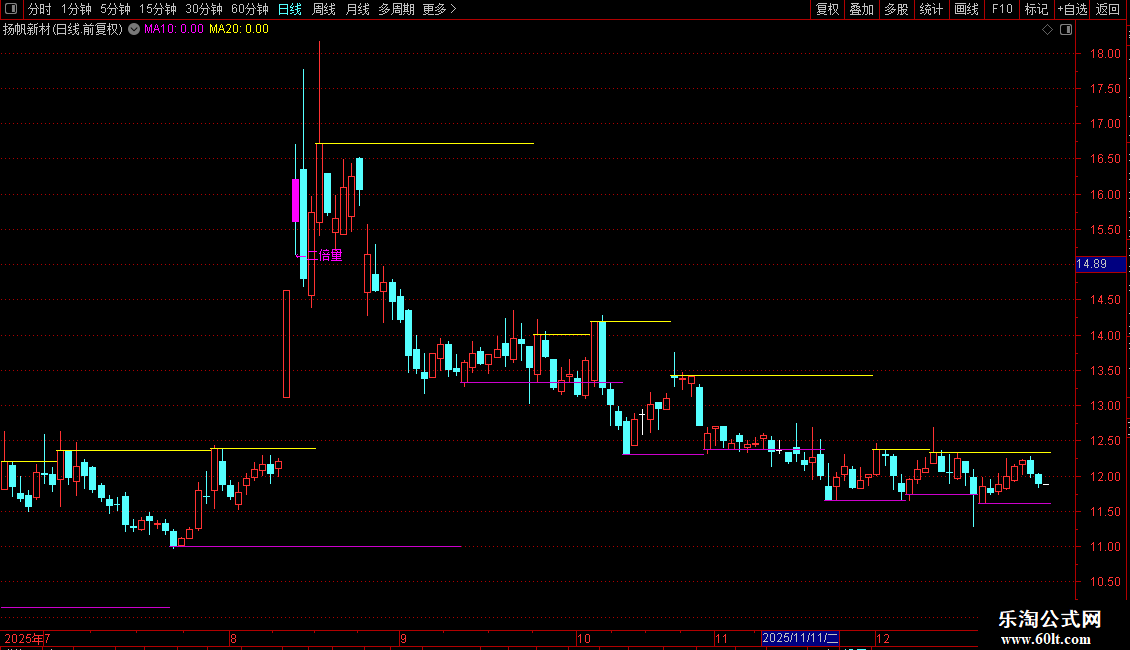The width and height of the screenshot is (1130, 650).
Task: Click the 返回 back button
Action: tap(1108, 9)
